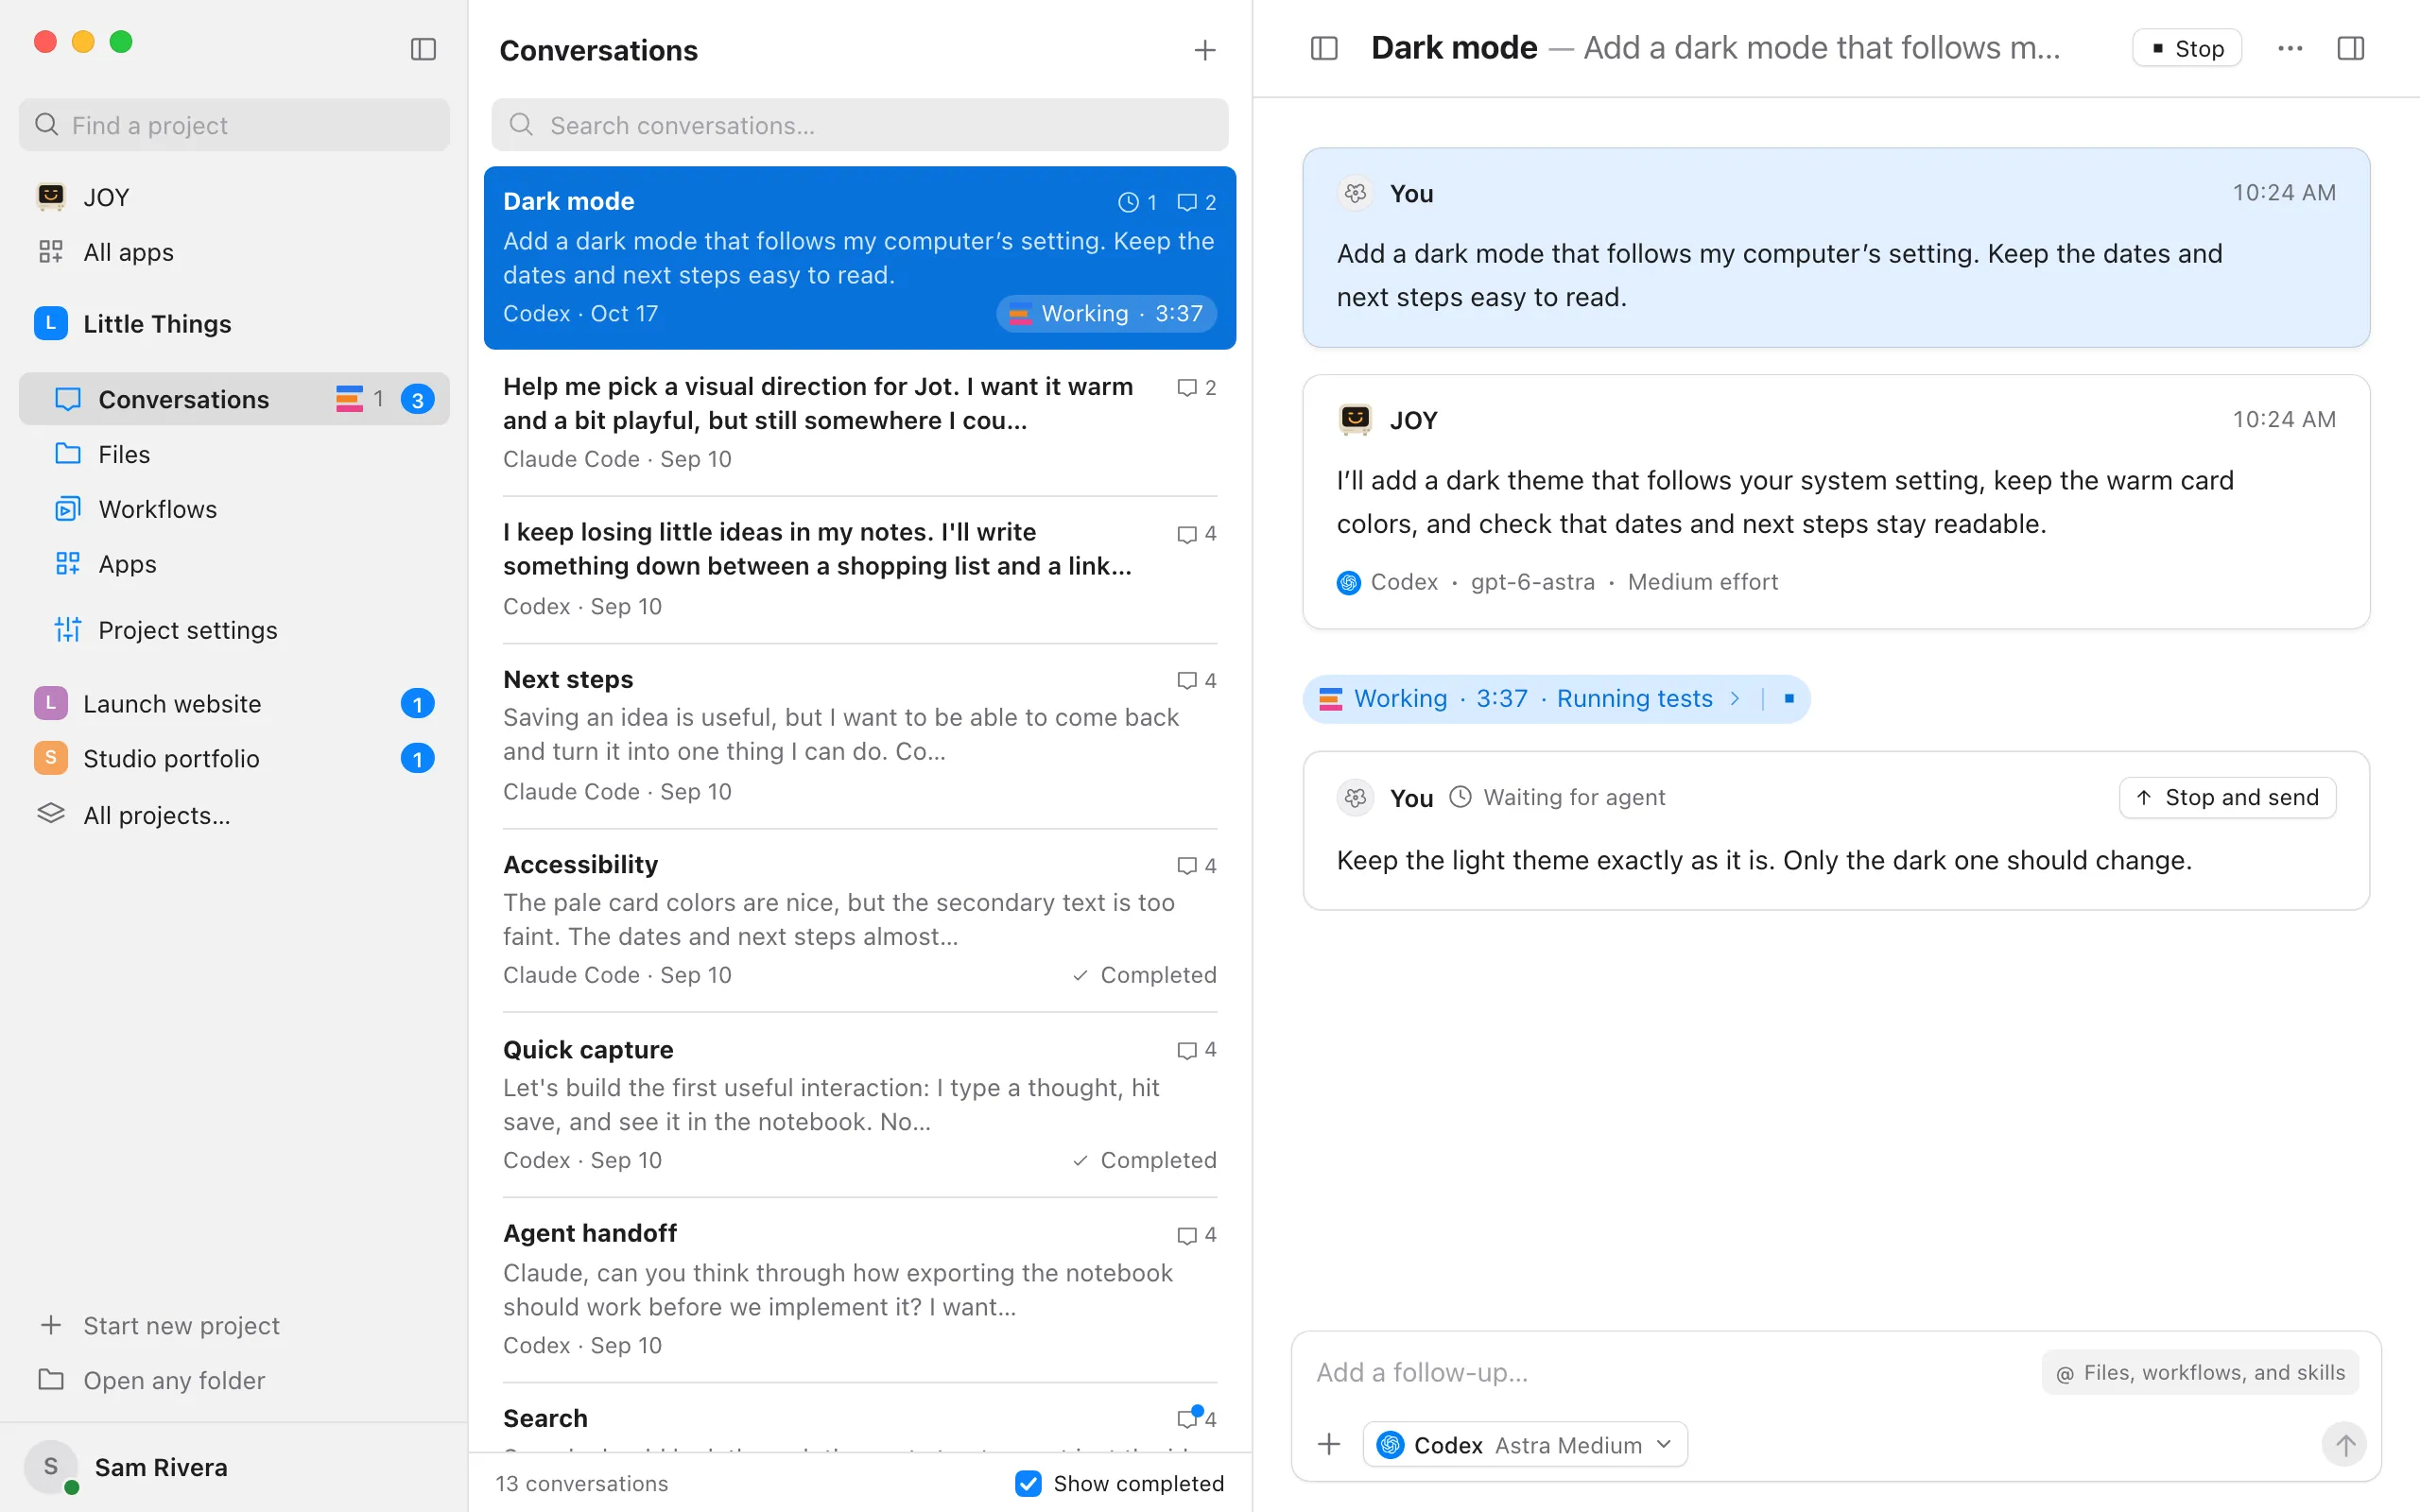The width and height of the screenshot is (2420, 1512).
Task: Collapse the Little Things project
Action: [x=234, y=323]
